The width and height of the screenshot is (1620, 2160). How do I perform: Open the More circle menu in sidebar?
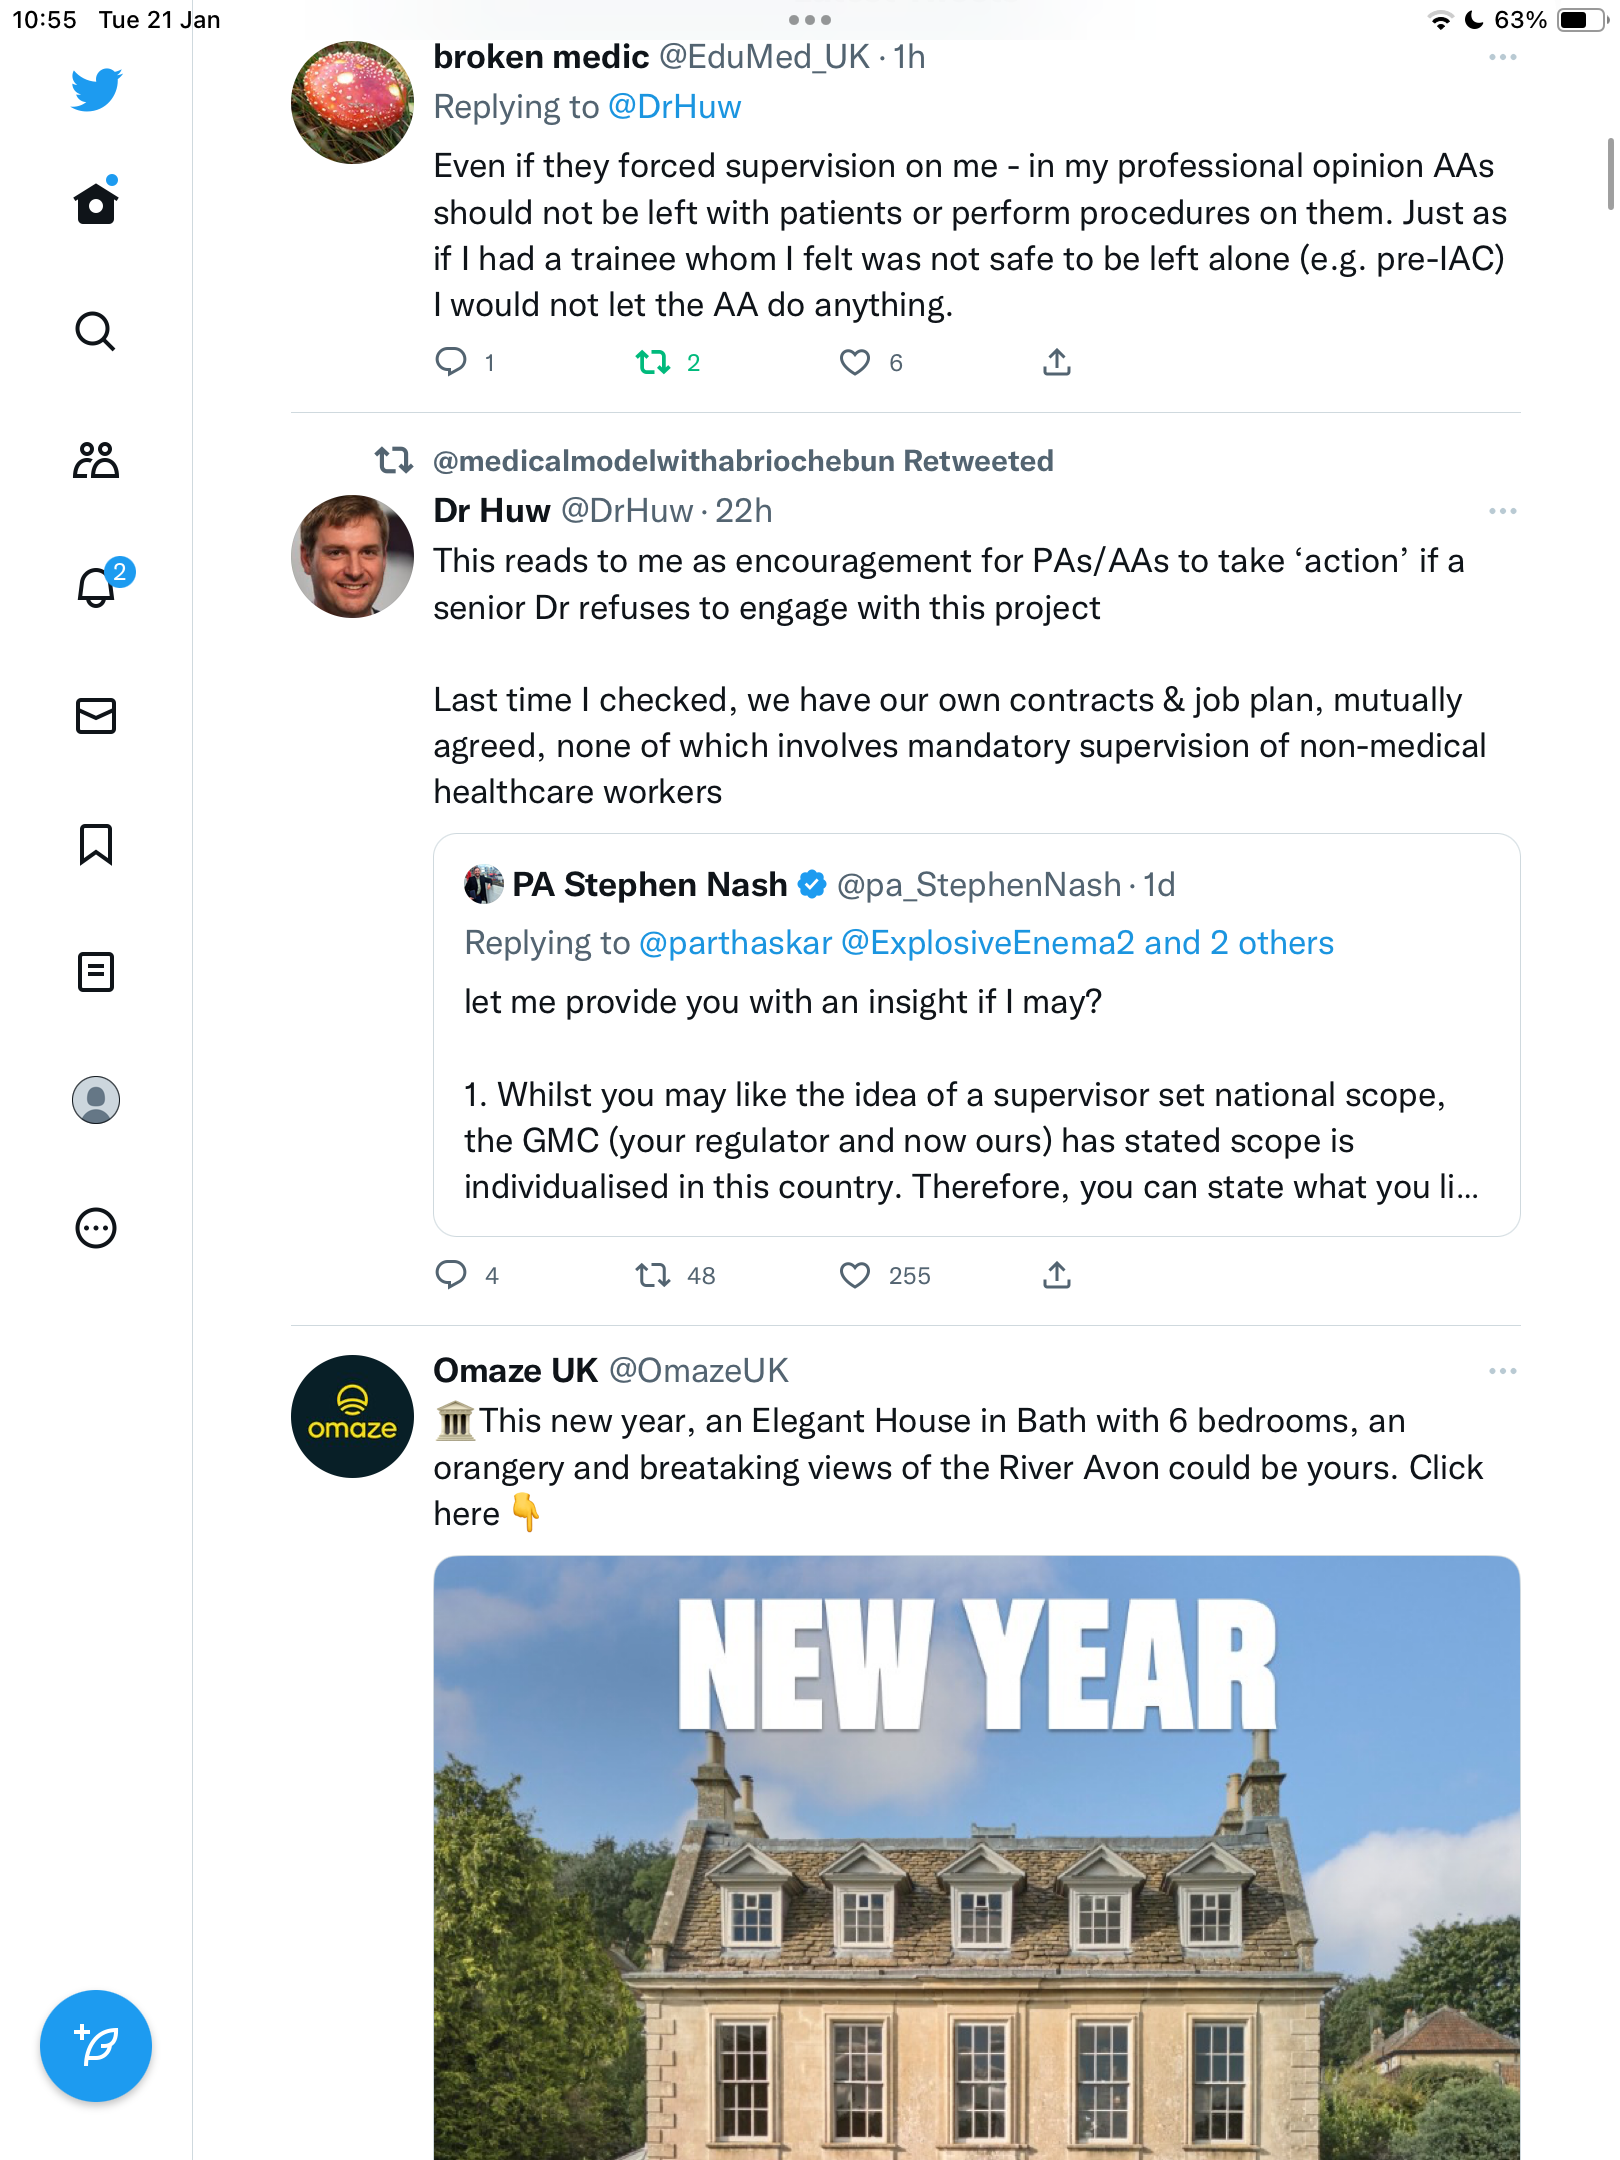coord(96,1228)
